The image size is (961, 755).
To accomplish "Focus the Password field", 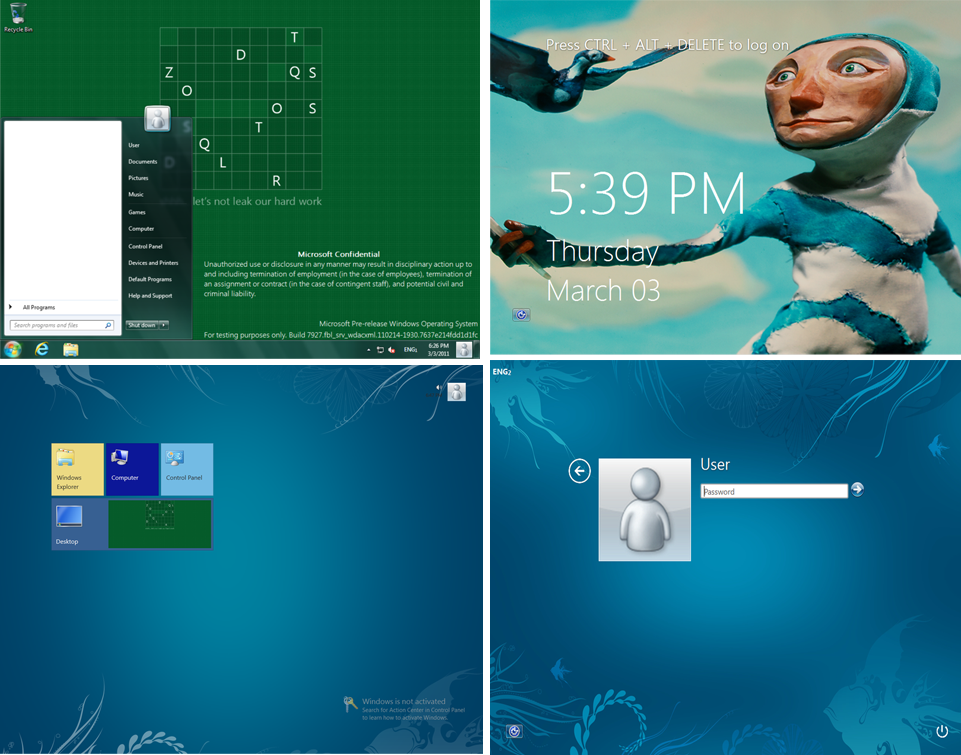I will 774,491.
